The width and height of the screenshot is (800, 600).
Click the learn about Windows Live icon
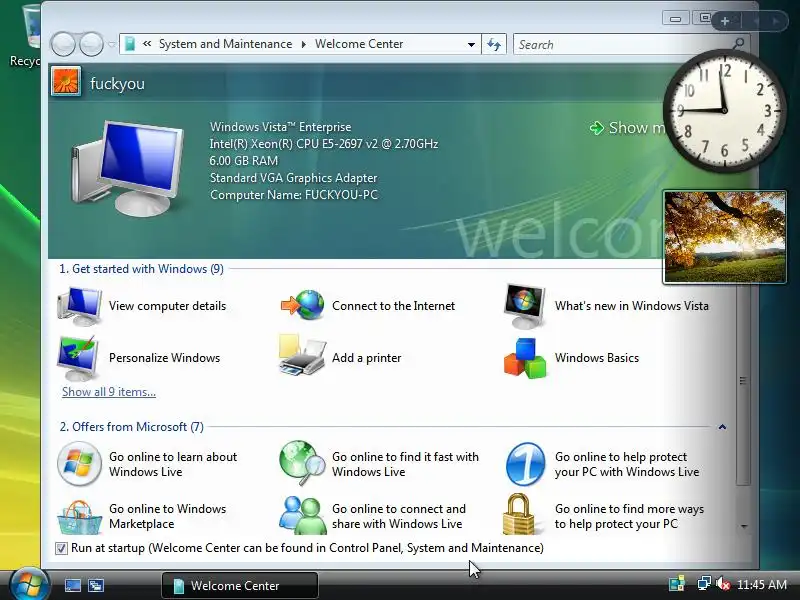79,463
